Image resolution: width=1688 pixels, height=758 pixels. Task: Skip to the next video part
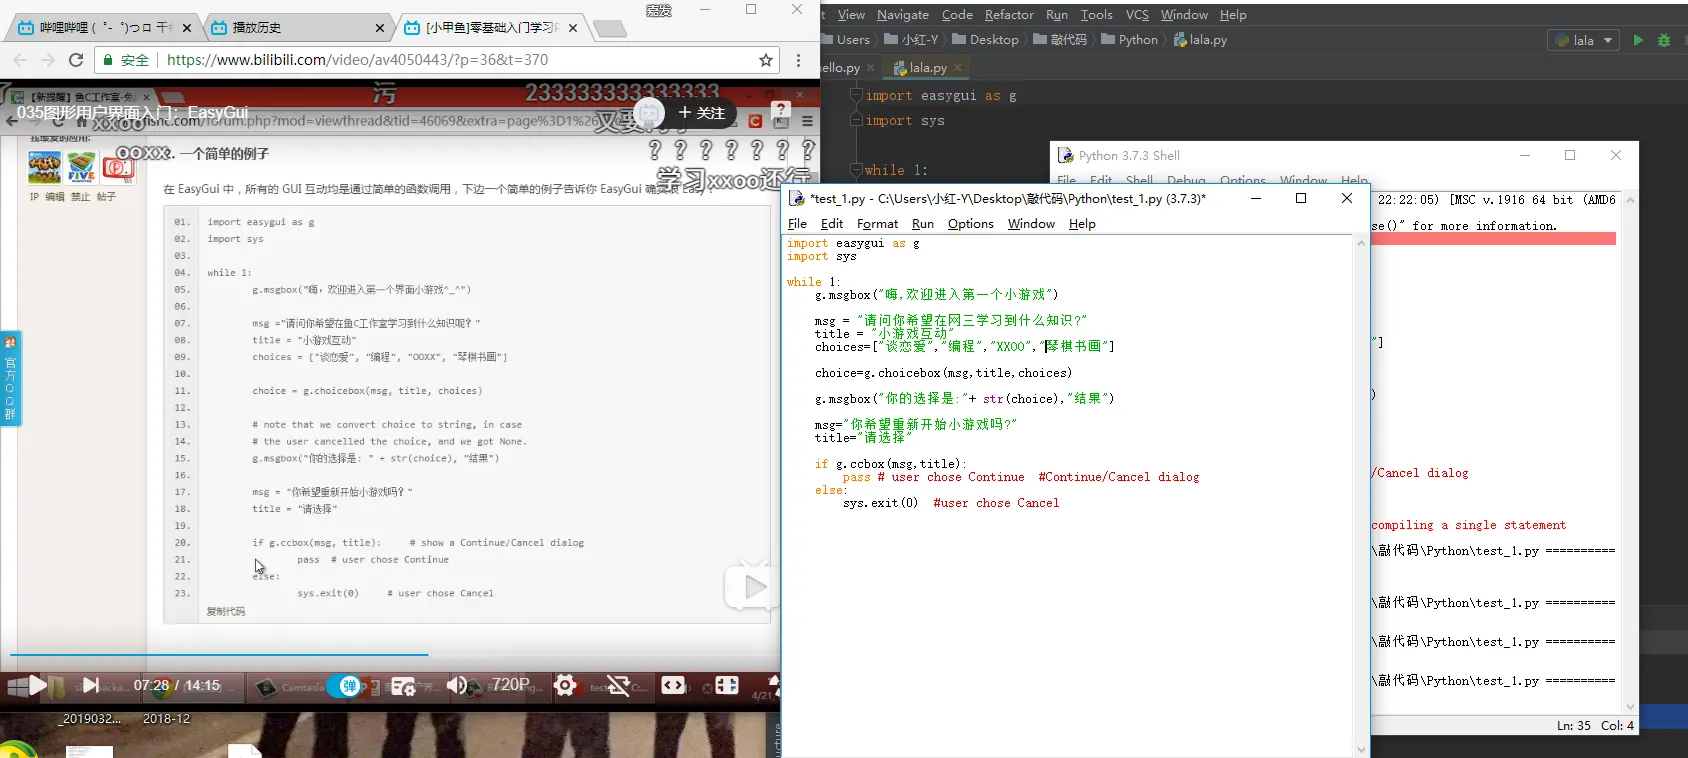click(x=90, y=685)
